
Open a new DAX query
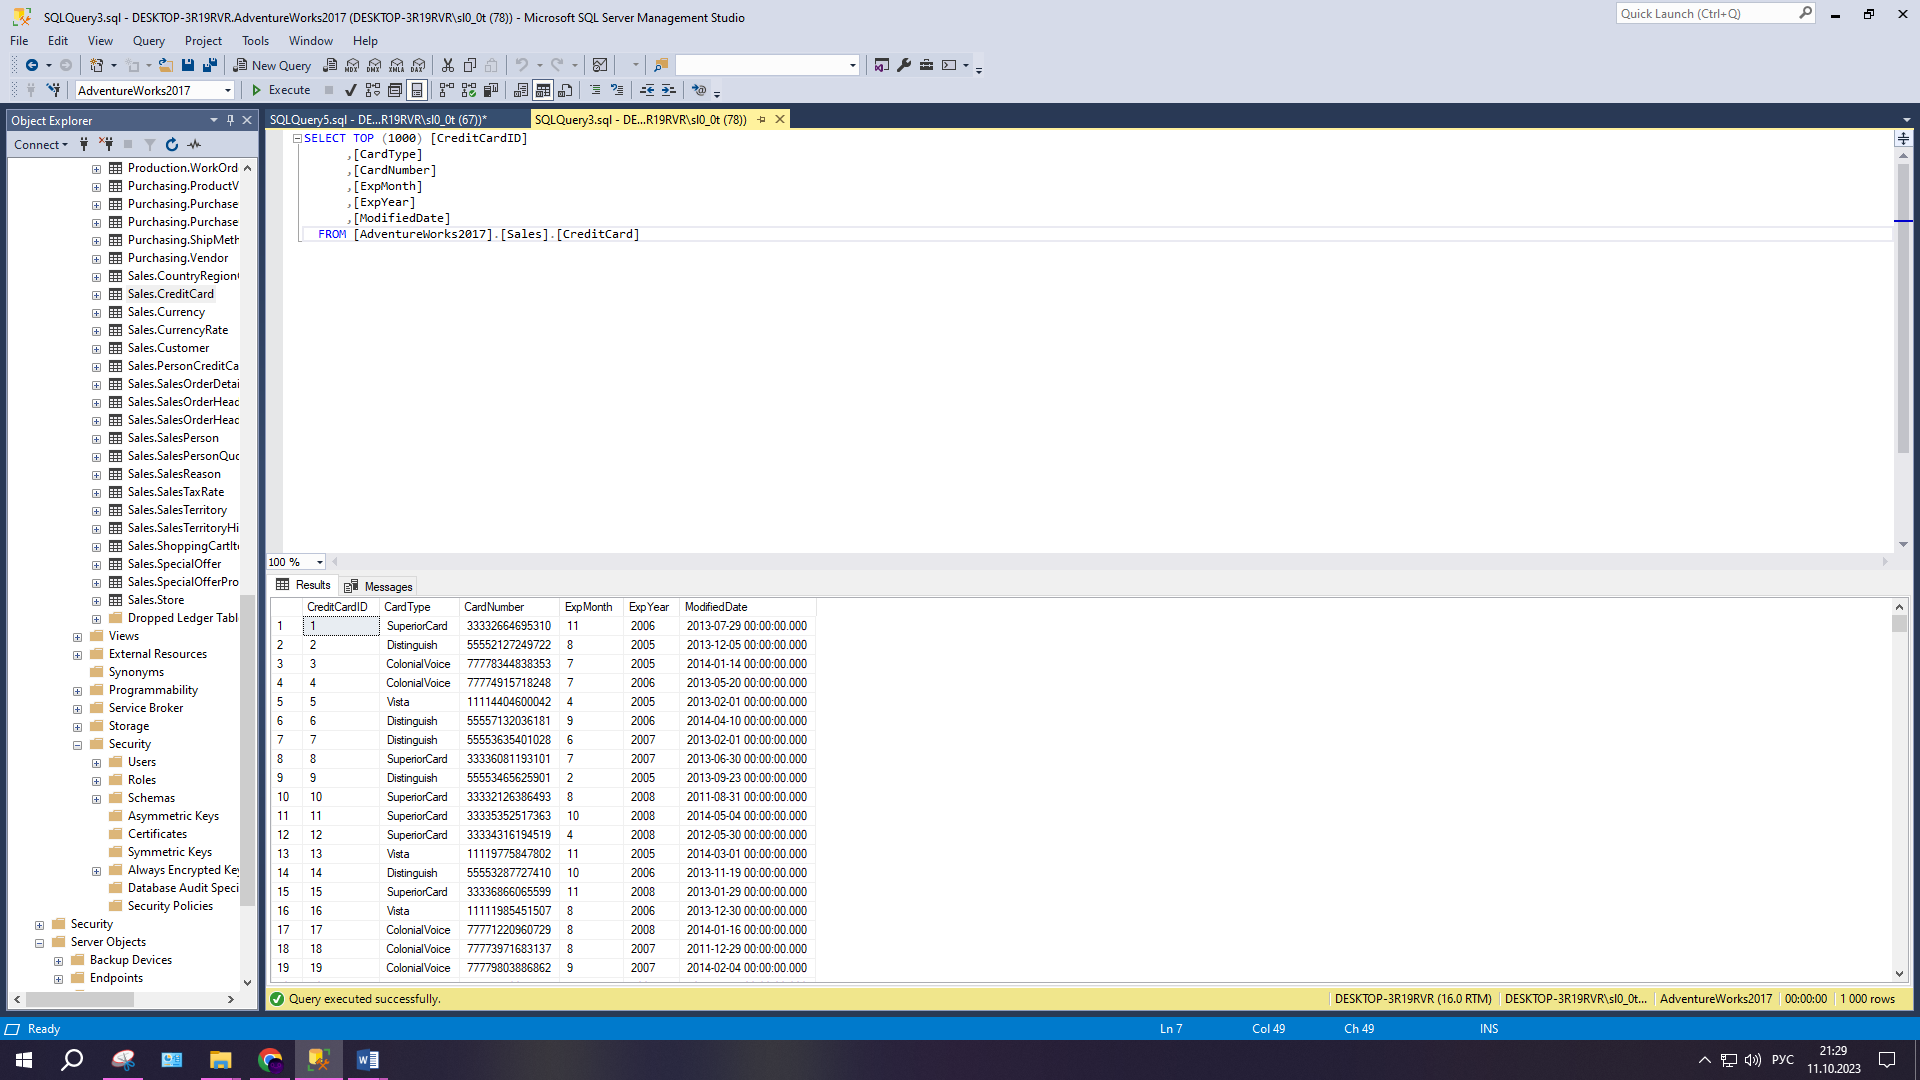419,65
